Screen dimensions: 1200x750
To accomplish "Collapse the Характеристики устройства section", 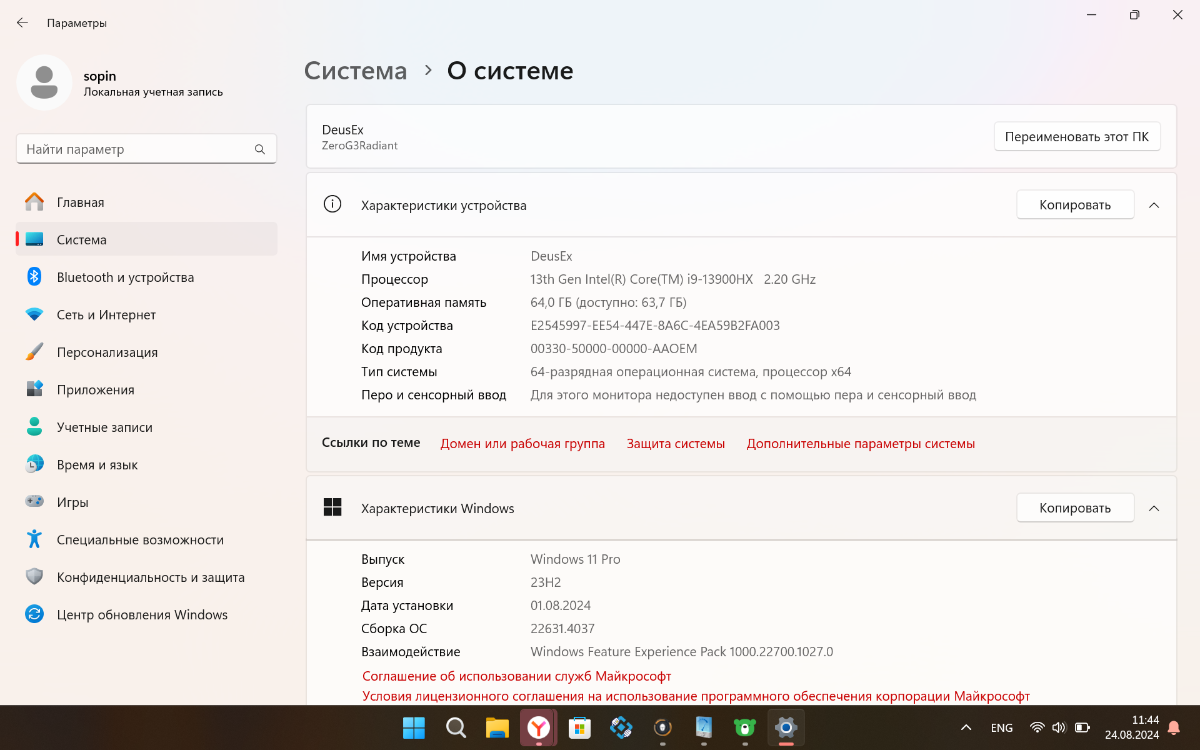I will [1154, 205].
